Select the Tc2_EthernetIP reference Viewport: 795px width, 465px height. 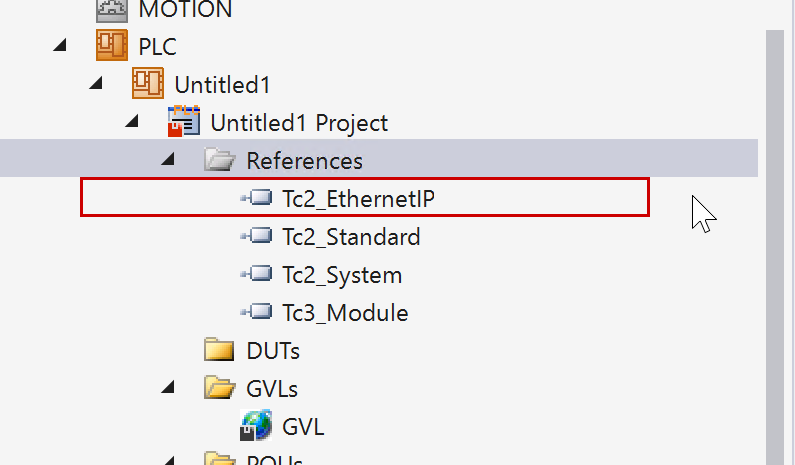(x=359, y=199)
